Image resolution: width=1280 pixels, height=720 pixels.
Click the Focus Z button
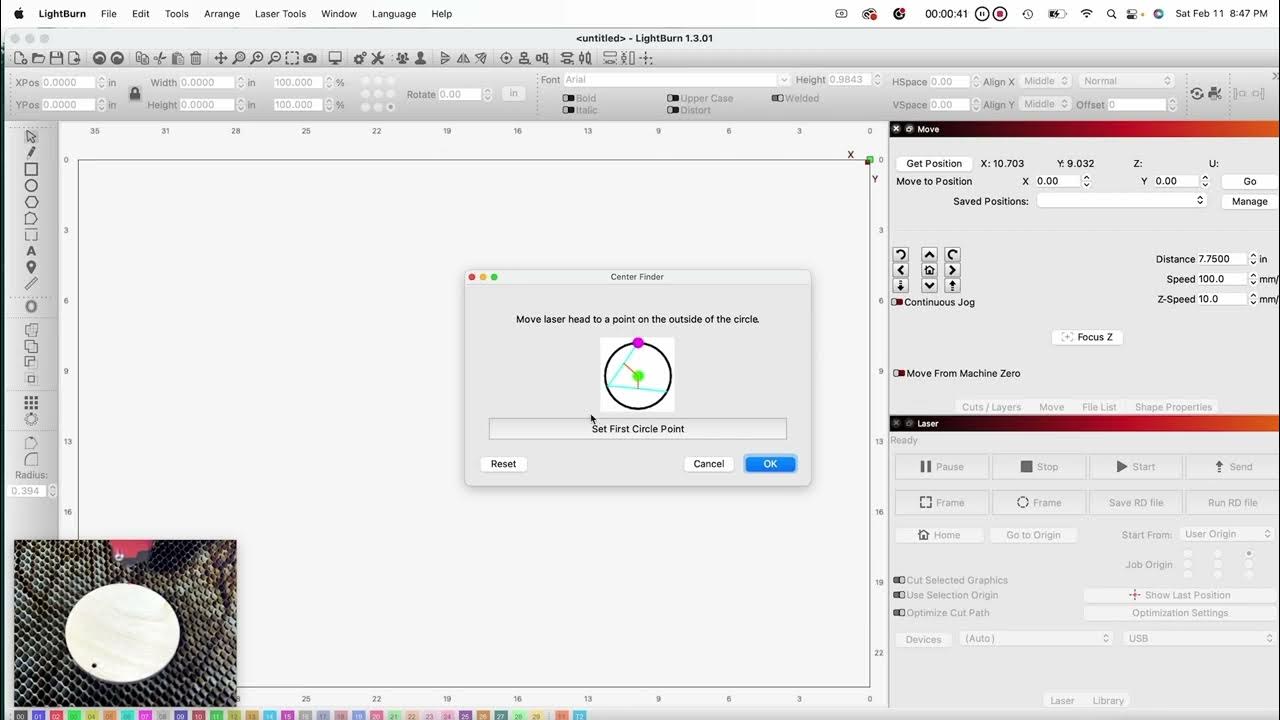point(1087,337)
